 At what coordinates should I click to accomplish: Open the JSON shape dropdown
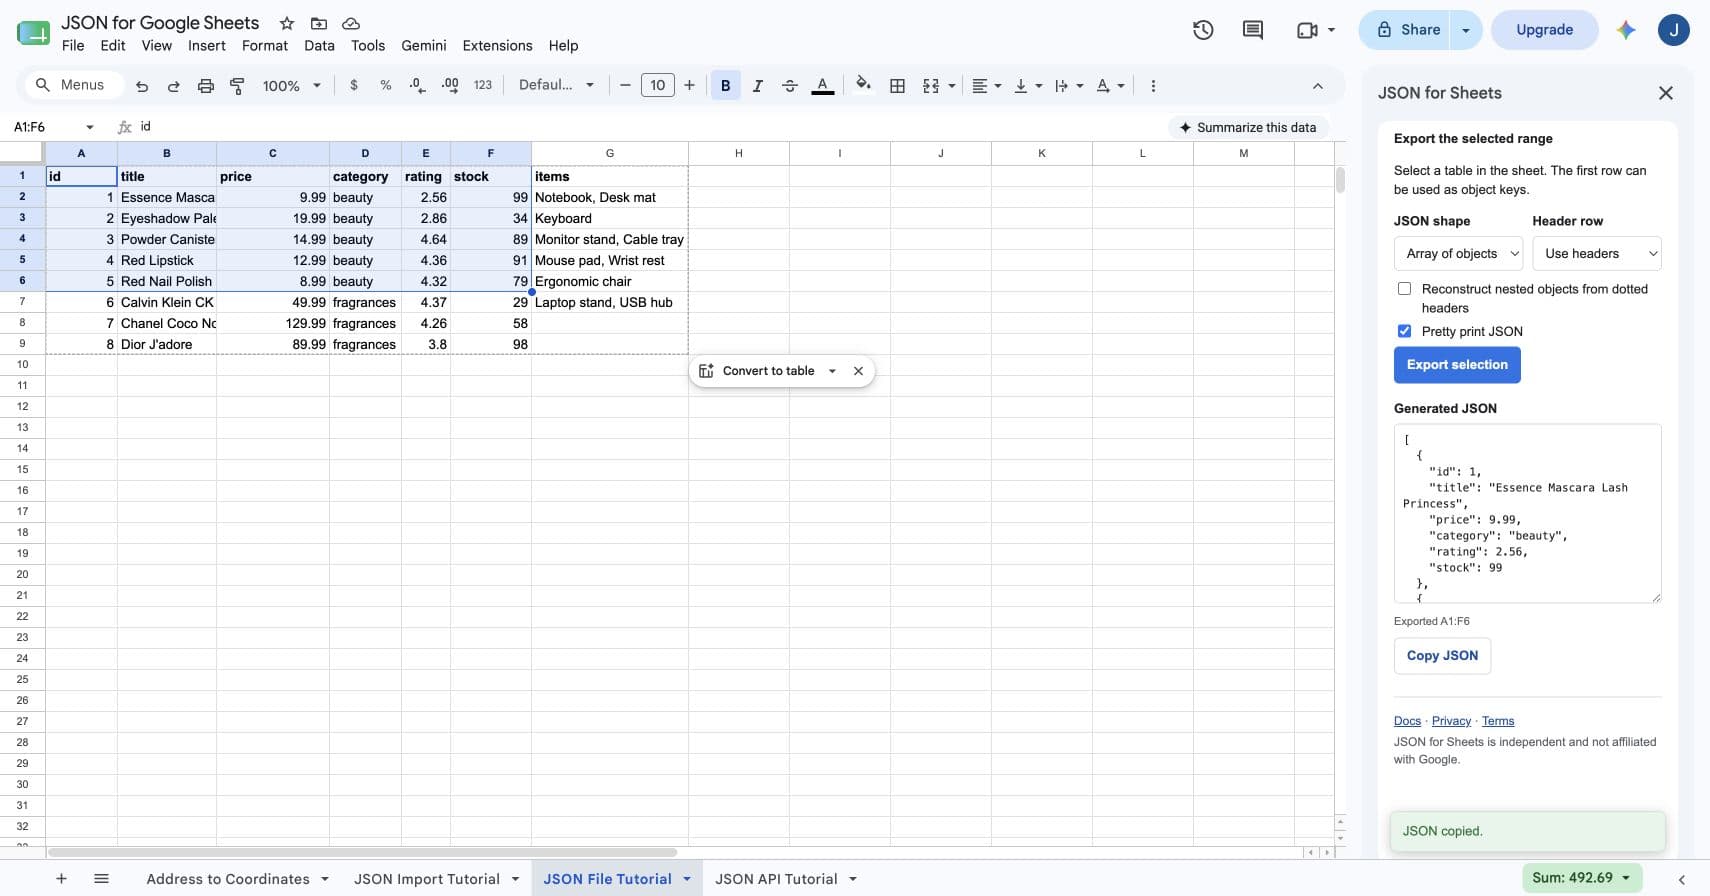pos(1458,254)
